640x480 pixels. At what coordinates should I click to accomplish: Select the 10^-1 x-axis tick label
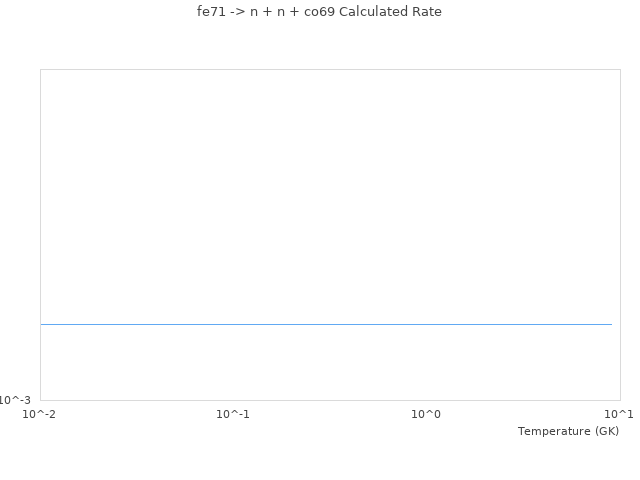click(233, 414)
